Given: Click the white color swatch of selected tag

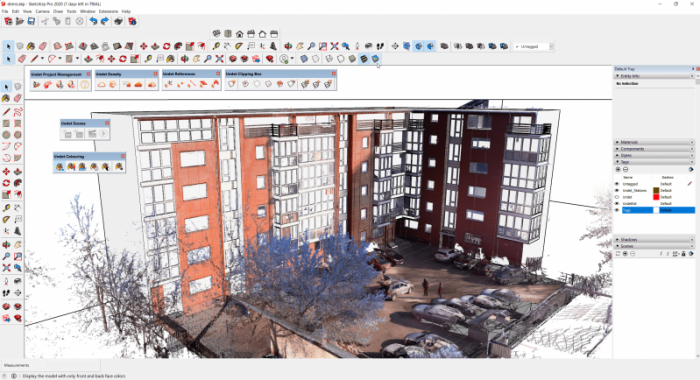Looking at the screenshot, I should pyautogui.click(x=656, y=210).
